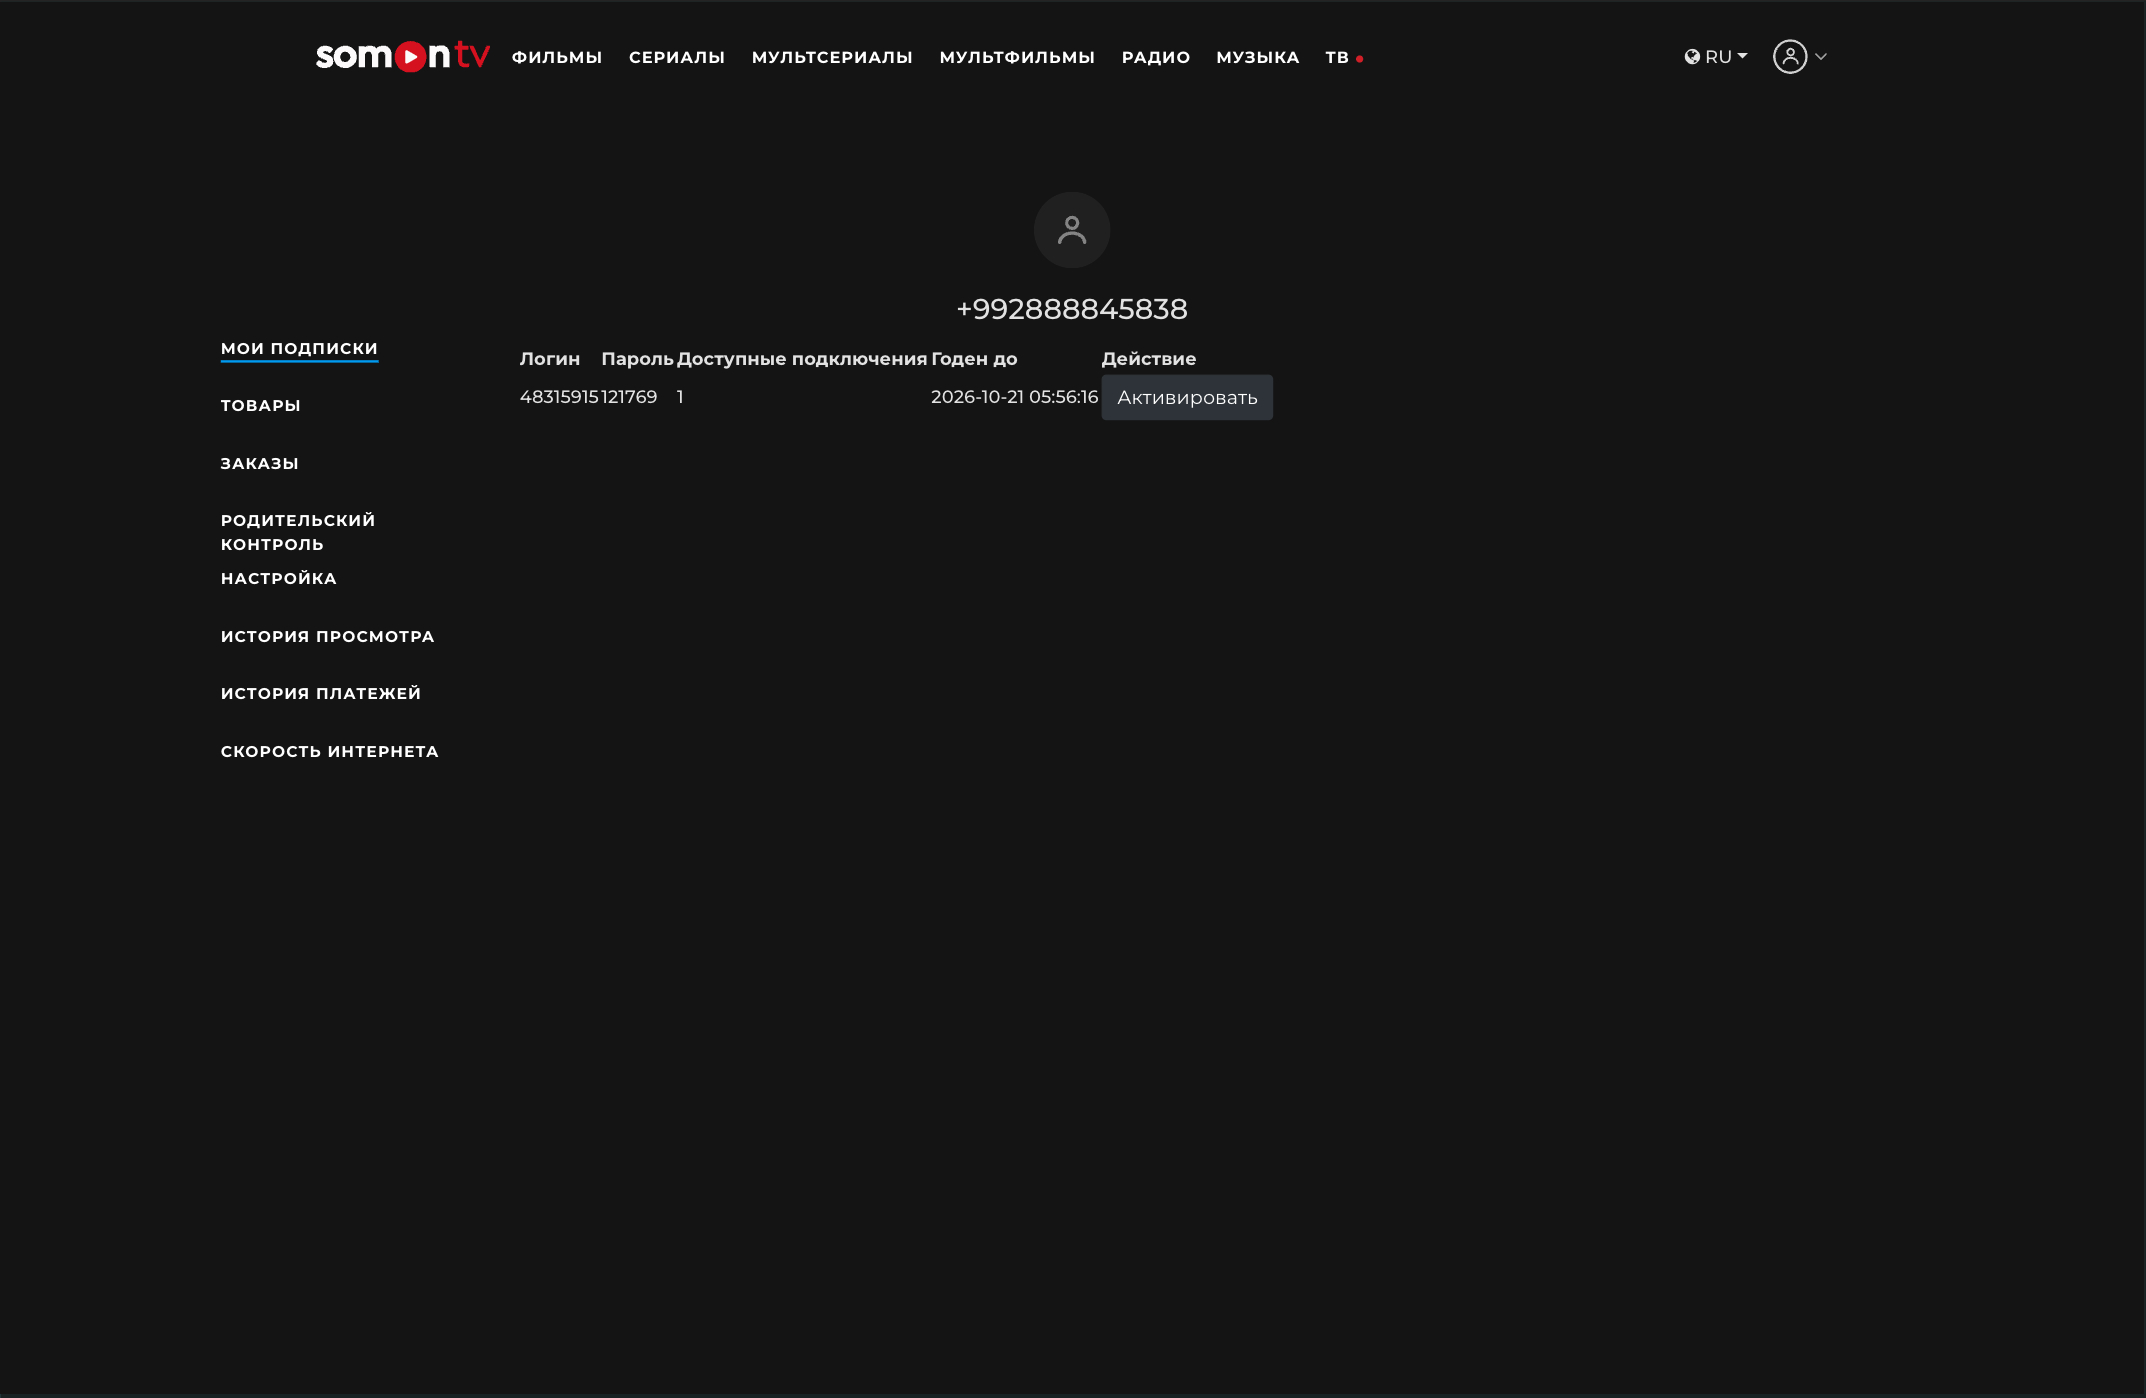
Task: Open Родительский контроль settings
Action: (298, 533)
